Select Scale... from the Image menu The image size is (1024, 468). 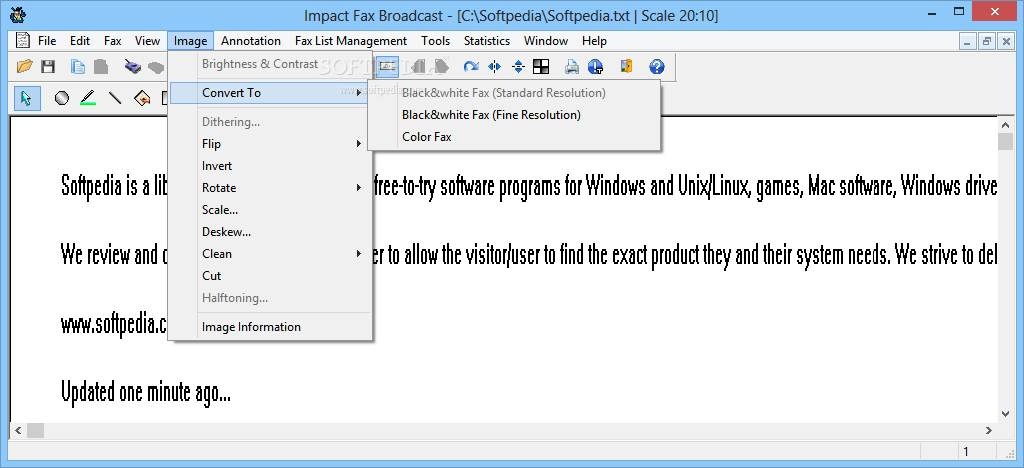(x=270, y=210)
